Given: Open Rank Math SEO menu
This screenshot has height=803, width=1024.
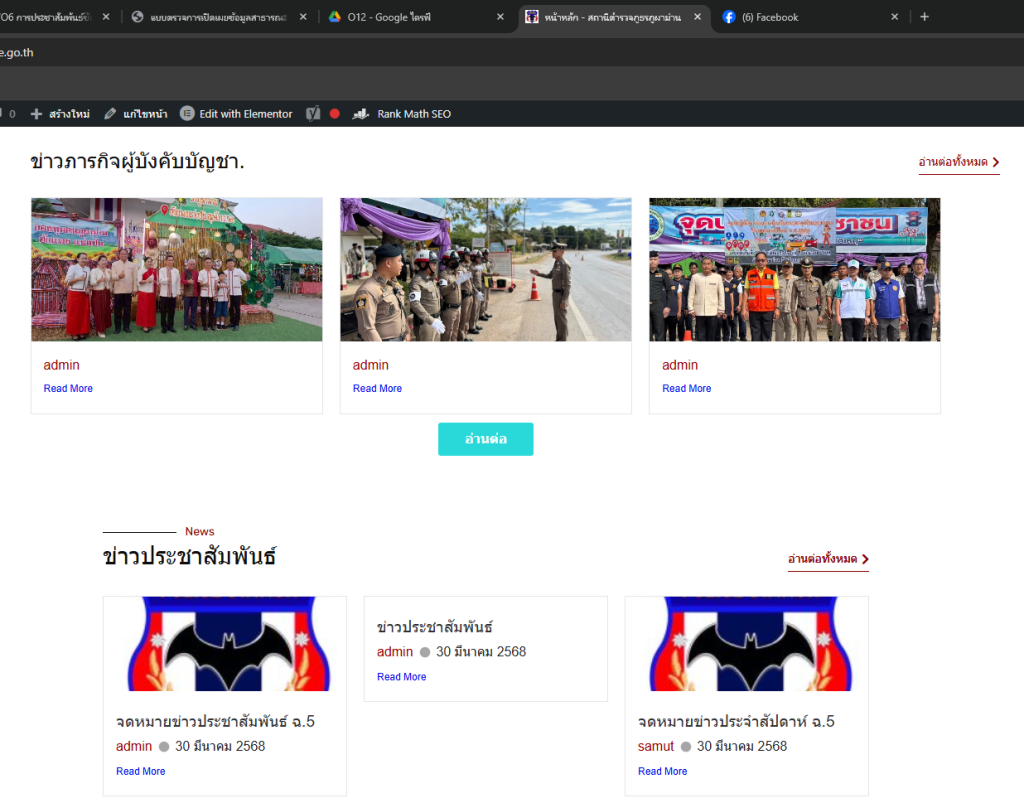Looking at the screenshot, I should (401, 114).
